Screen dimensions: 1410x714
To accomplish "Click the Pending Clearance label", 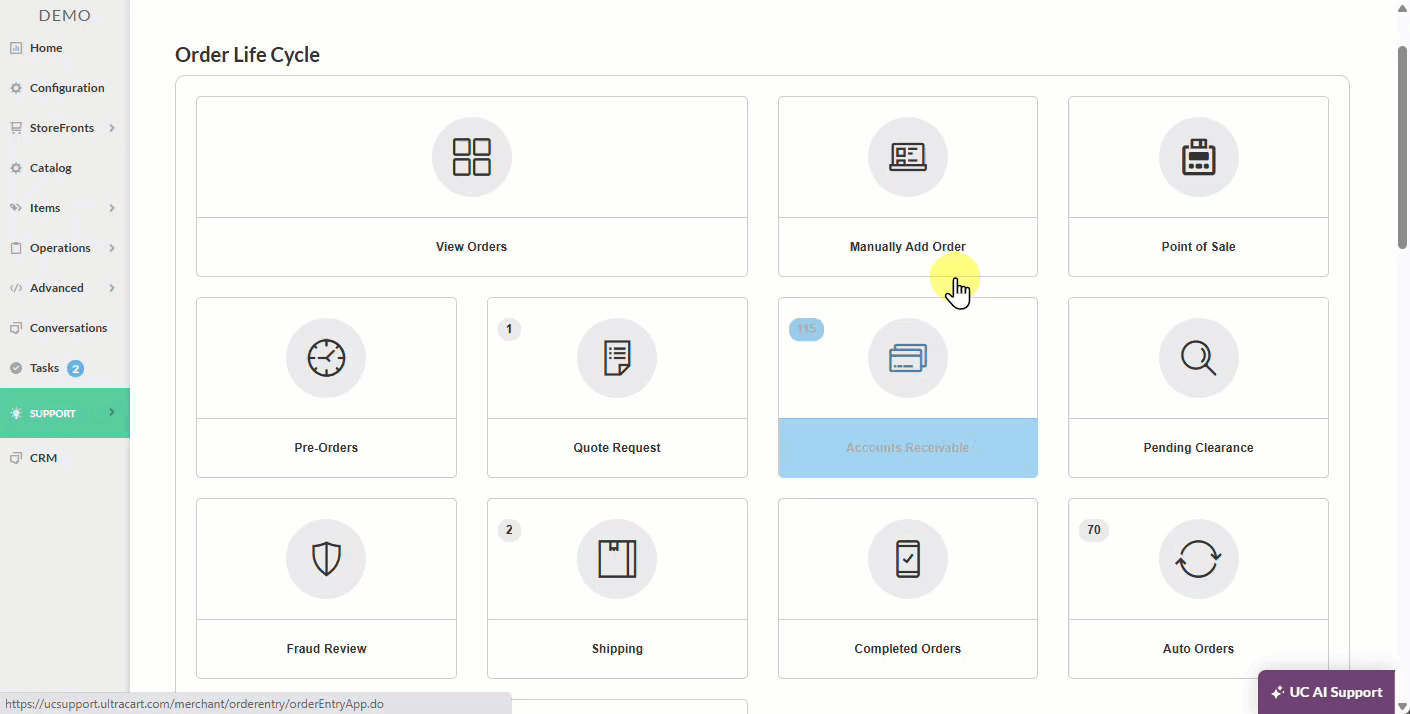I will click(1198, 448).
